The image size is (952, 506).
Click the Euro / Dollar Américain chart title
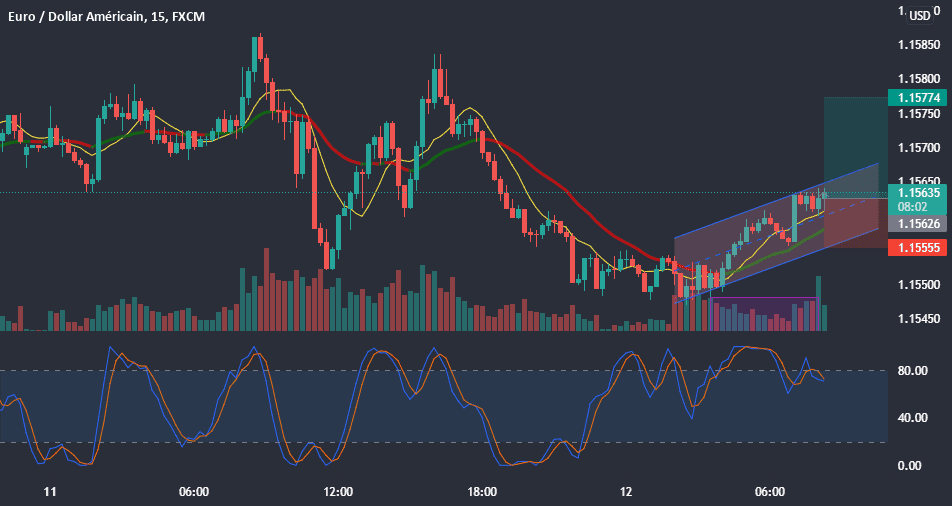click(106, 17)
